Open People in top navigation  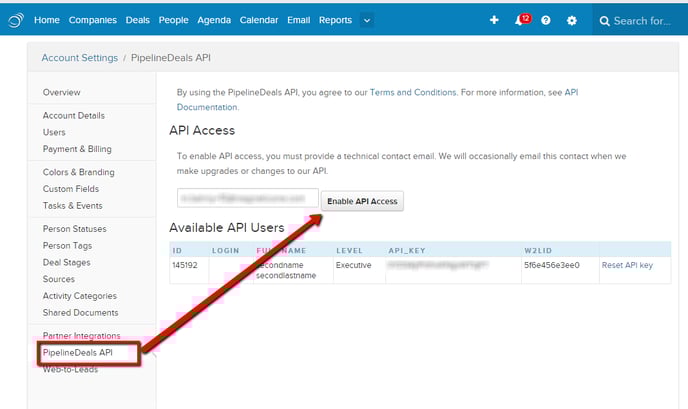click(x=173, y=20)
